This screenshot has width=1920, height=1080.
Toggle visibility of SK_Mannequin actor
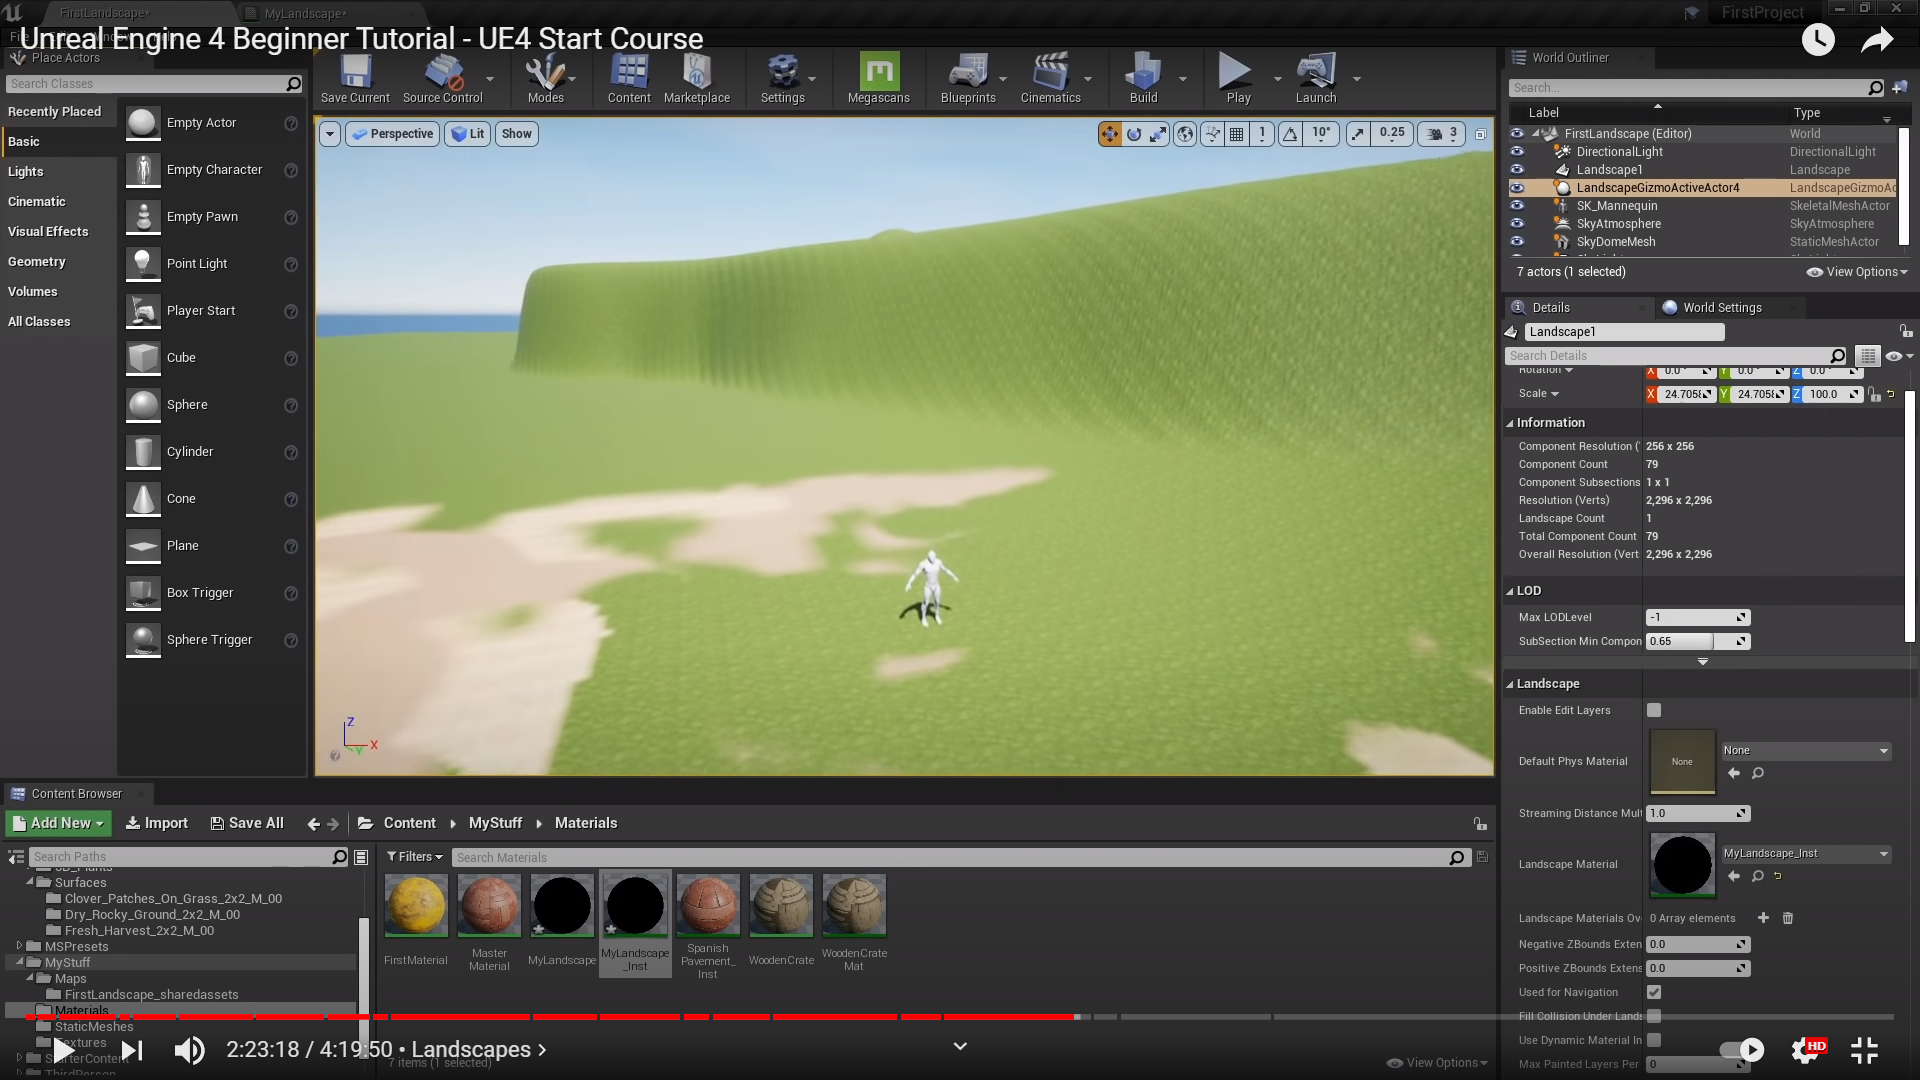click(x=1517, y=206)
